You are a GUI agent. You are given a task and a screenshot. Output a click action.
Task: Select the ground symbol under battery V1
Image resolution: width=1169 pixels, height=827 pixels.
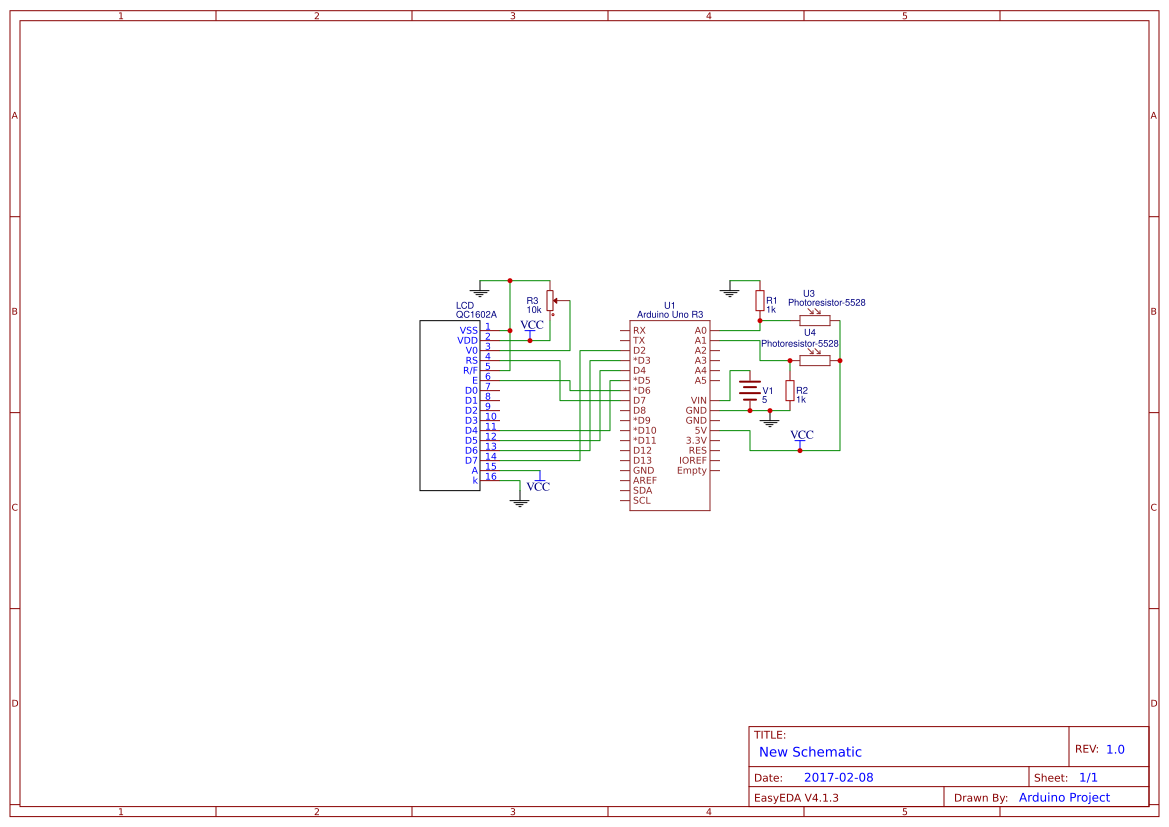click(770, 422)
